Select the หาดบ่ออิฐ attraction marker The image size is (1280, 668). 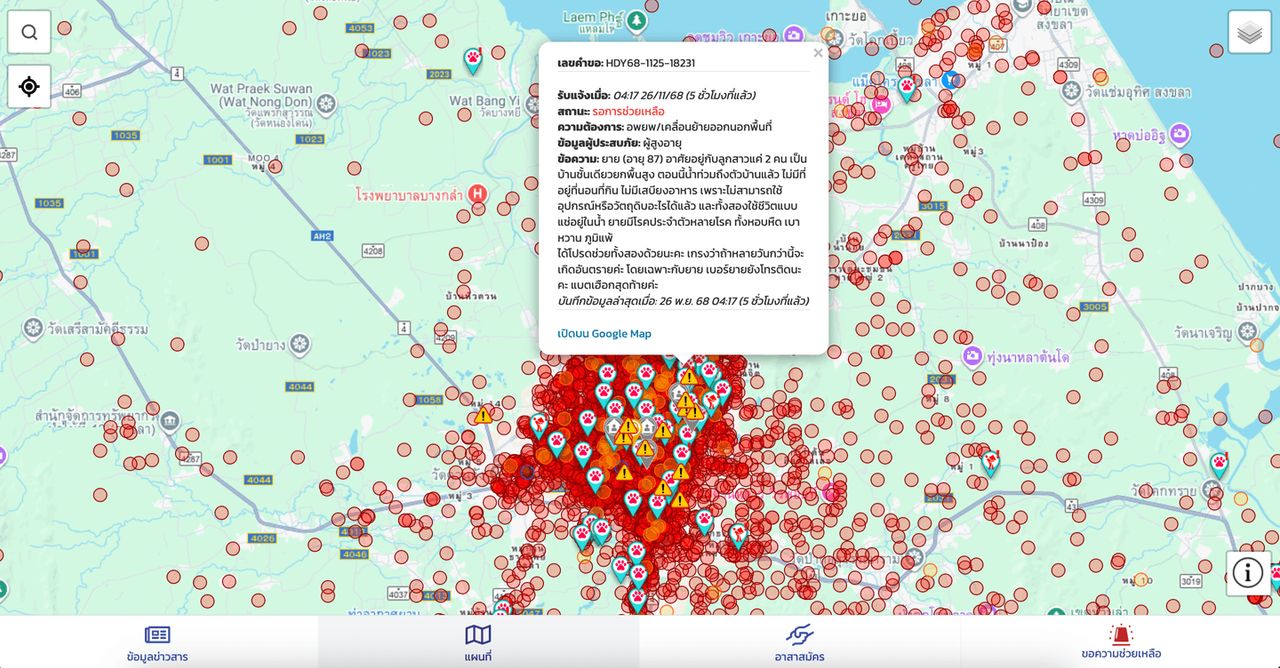[x=1180, y=134]
